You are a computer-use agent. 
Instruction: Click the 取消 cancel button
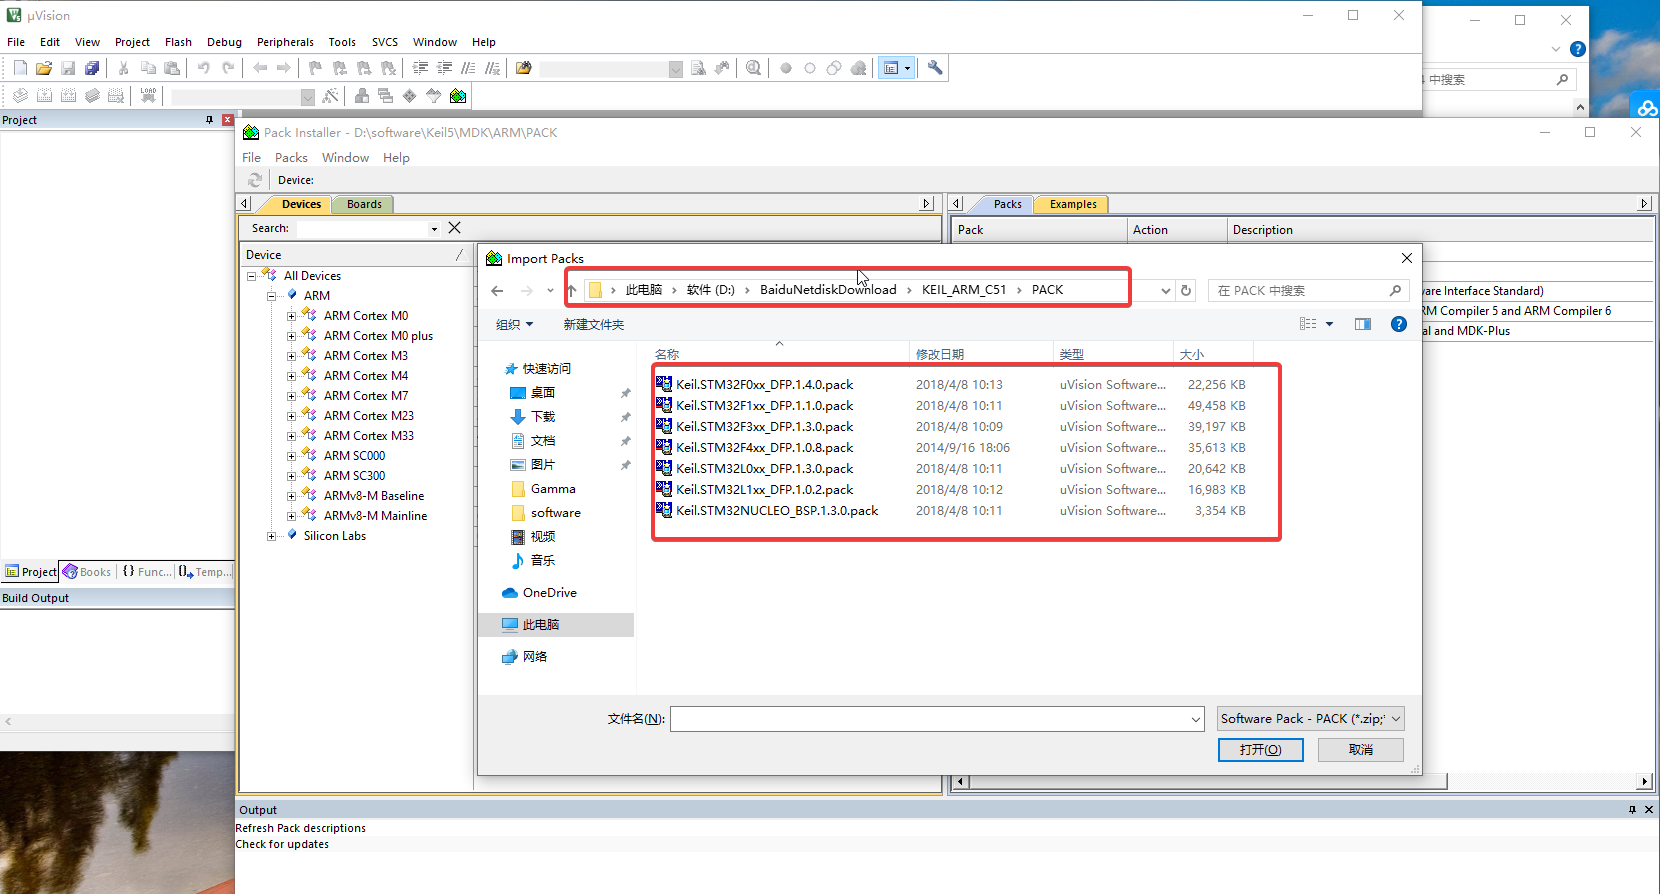pyautogui.click(x=1361, y=750)
